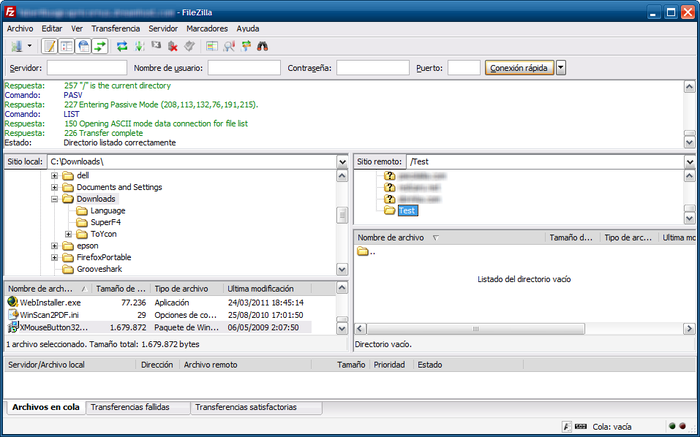Click the red activity LED in status bar
Screen dimensions: 700x437
[x=683, y=426]
